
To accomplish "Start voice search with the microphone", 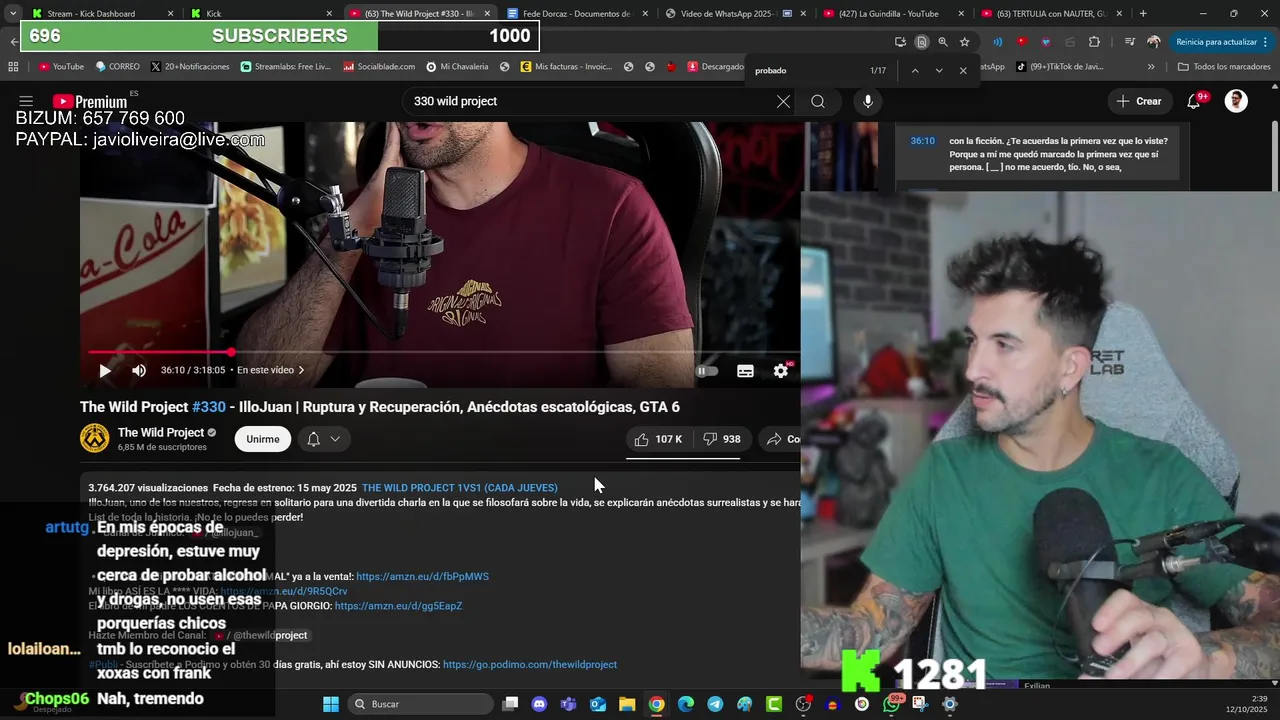I will point(867,101).
